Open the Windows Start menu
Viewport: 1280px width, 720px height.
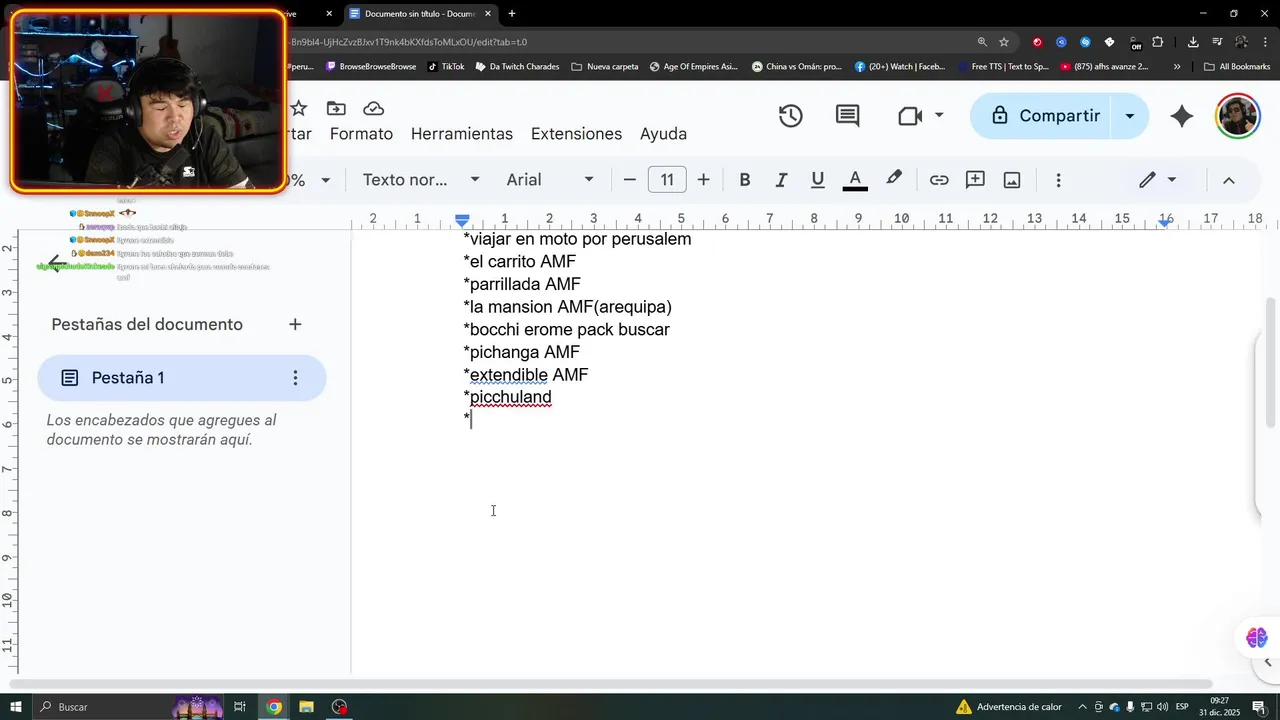point(15,707)
